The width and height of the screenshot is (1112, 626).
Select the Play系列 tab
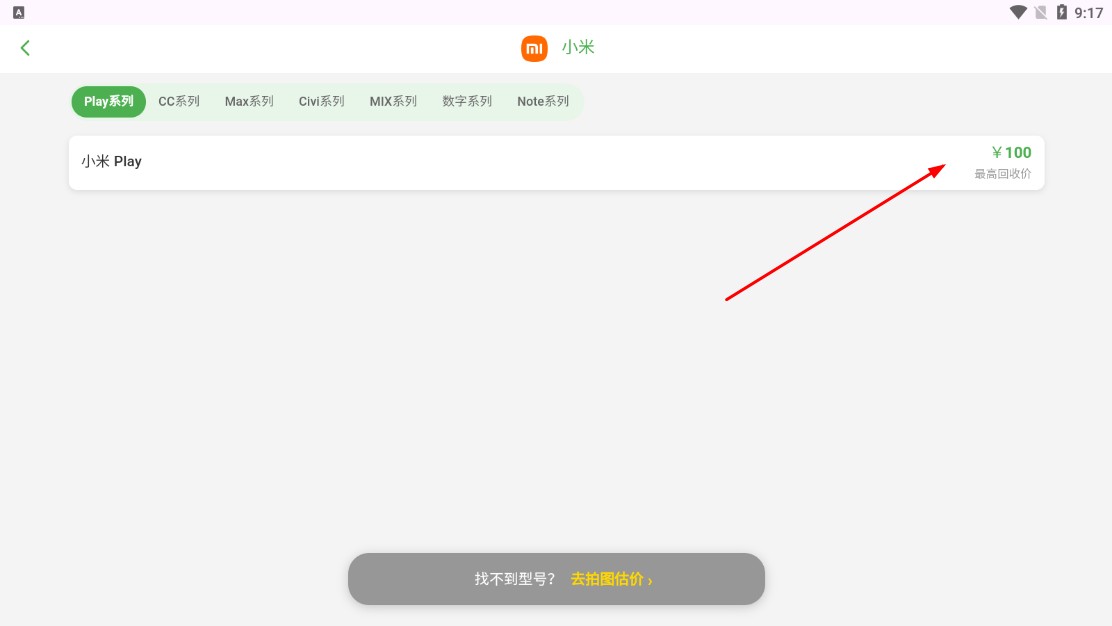coord(108,102)
